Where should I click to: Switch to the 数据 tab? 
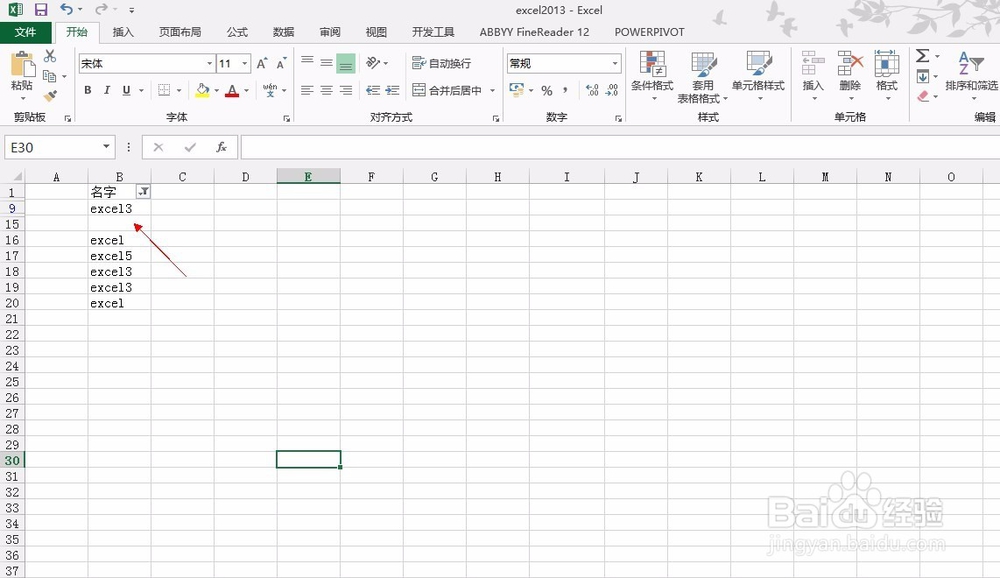pyautogui.click(x=283, y=32)
